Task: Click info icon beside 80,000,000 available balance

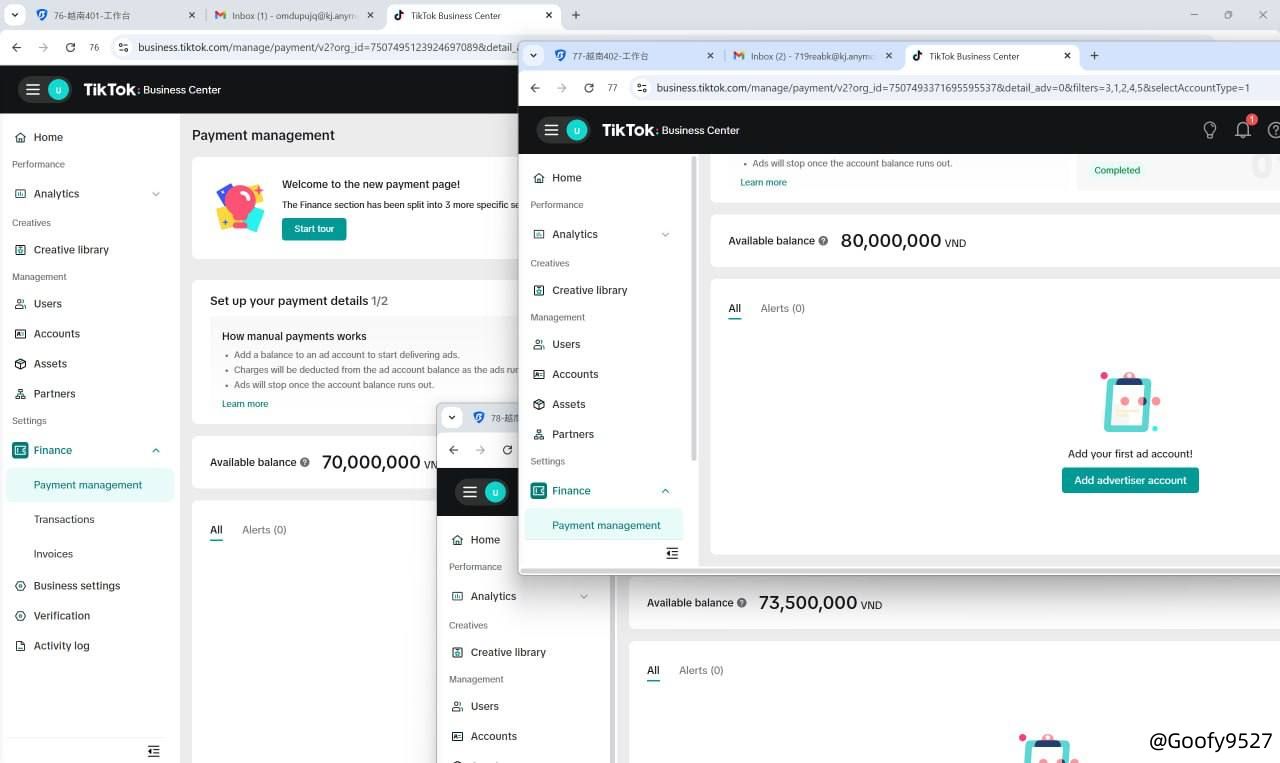Action: [x=823, y=241]
